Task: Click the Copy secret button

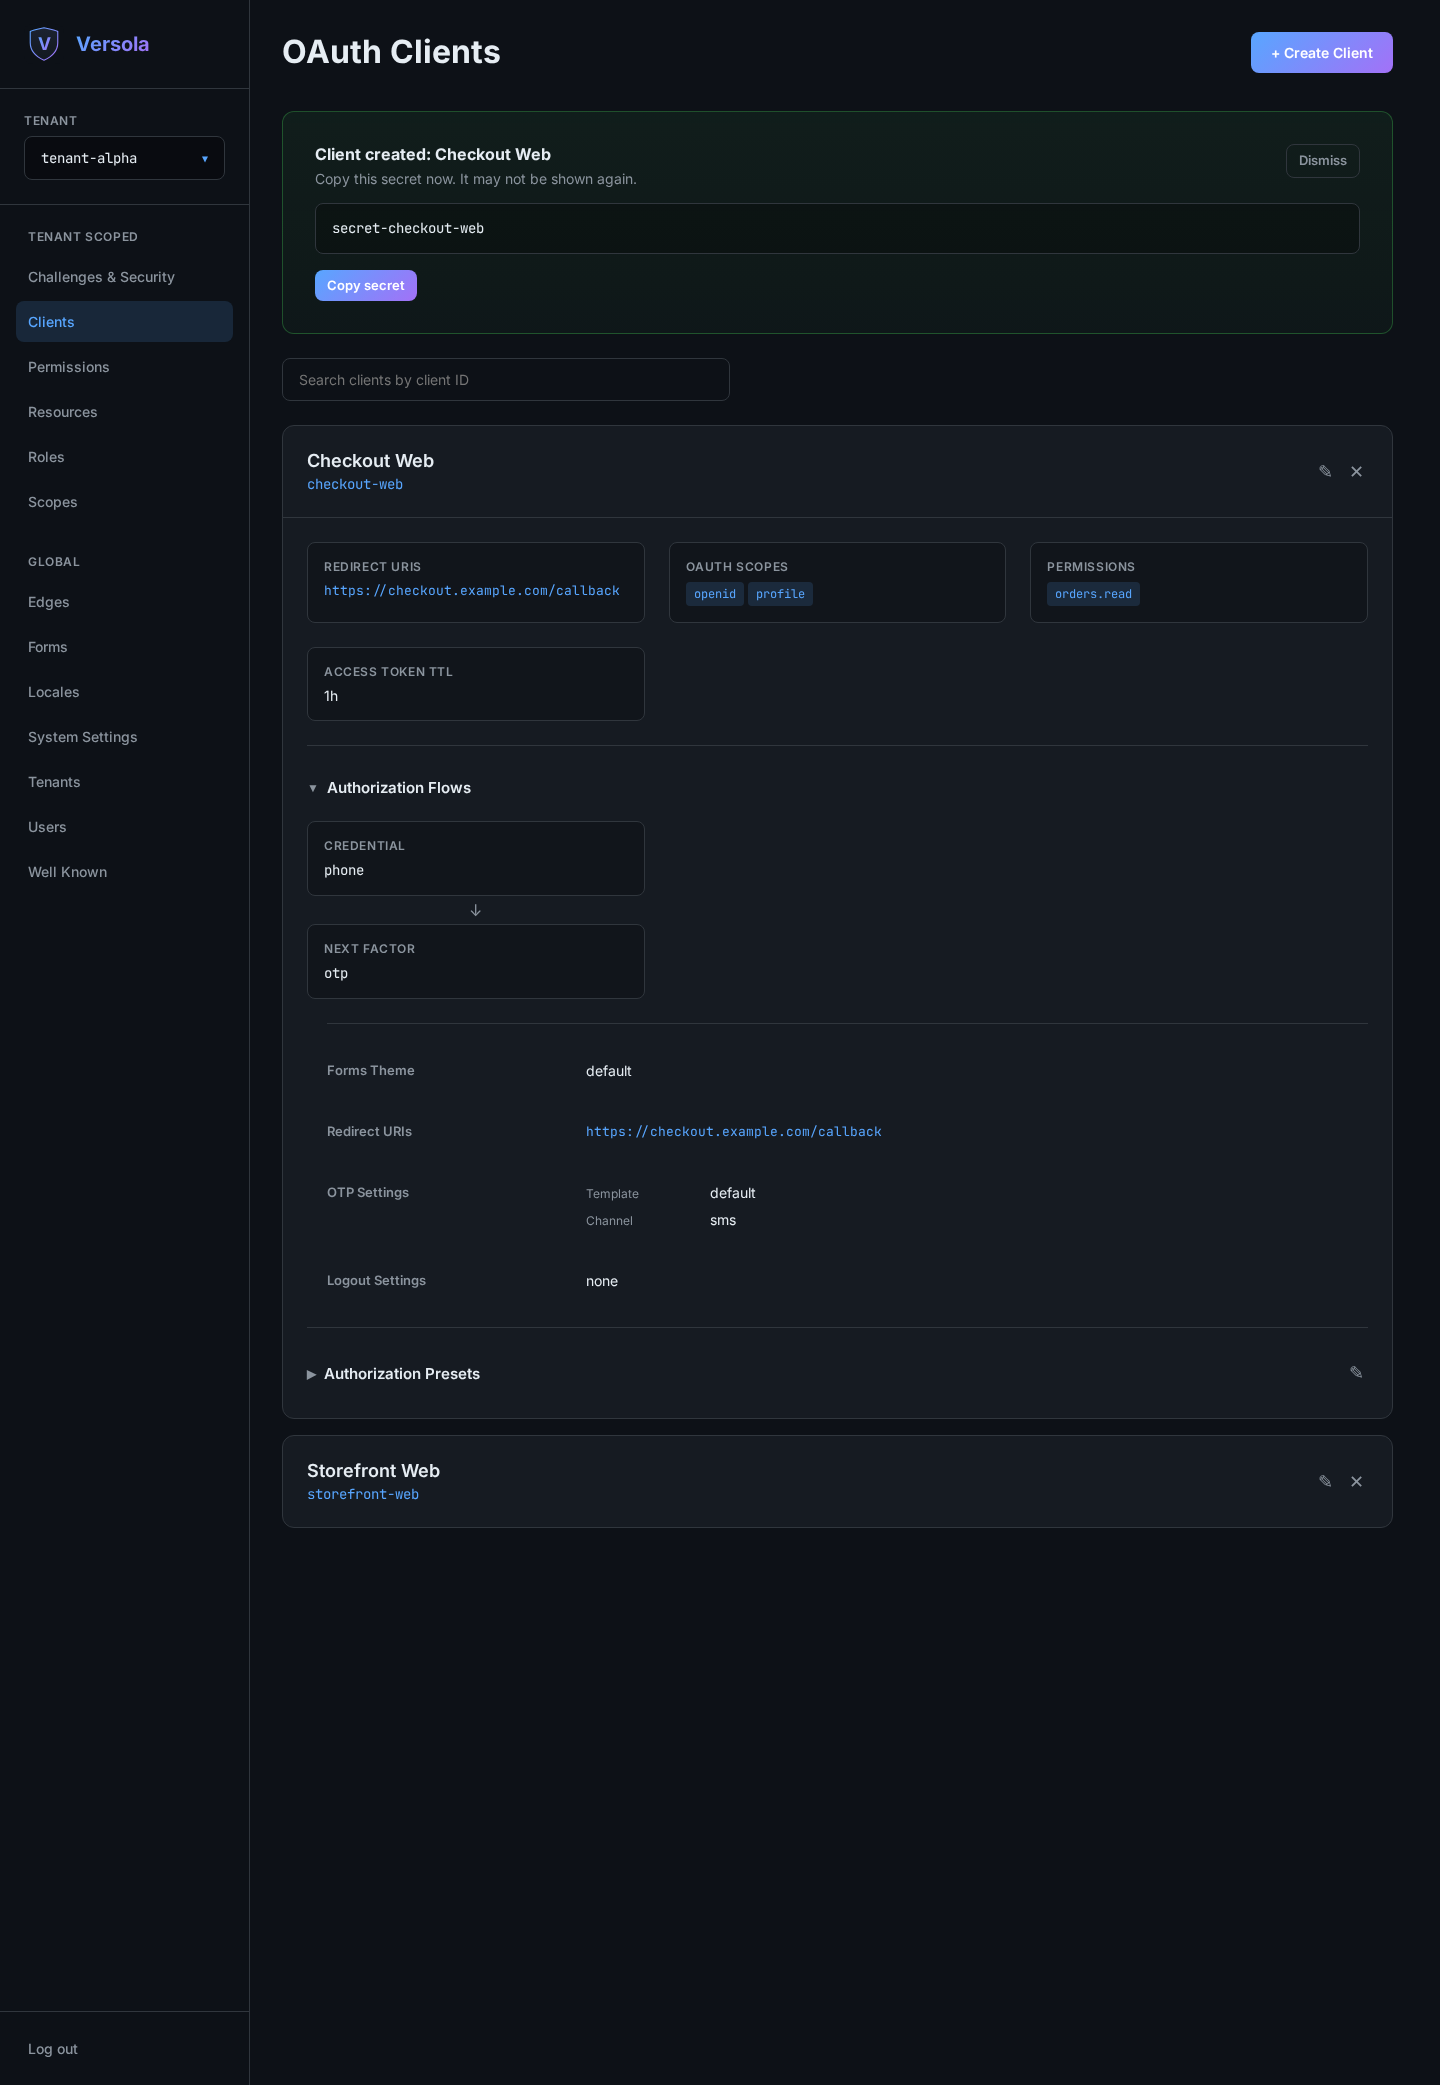Action: [365, 286]
